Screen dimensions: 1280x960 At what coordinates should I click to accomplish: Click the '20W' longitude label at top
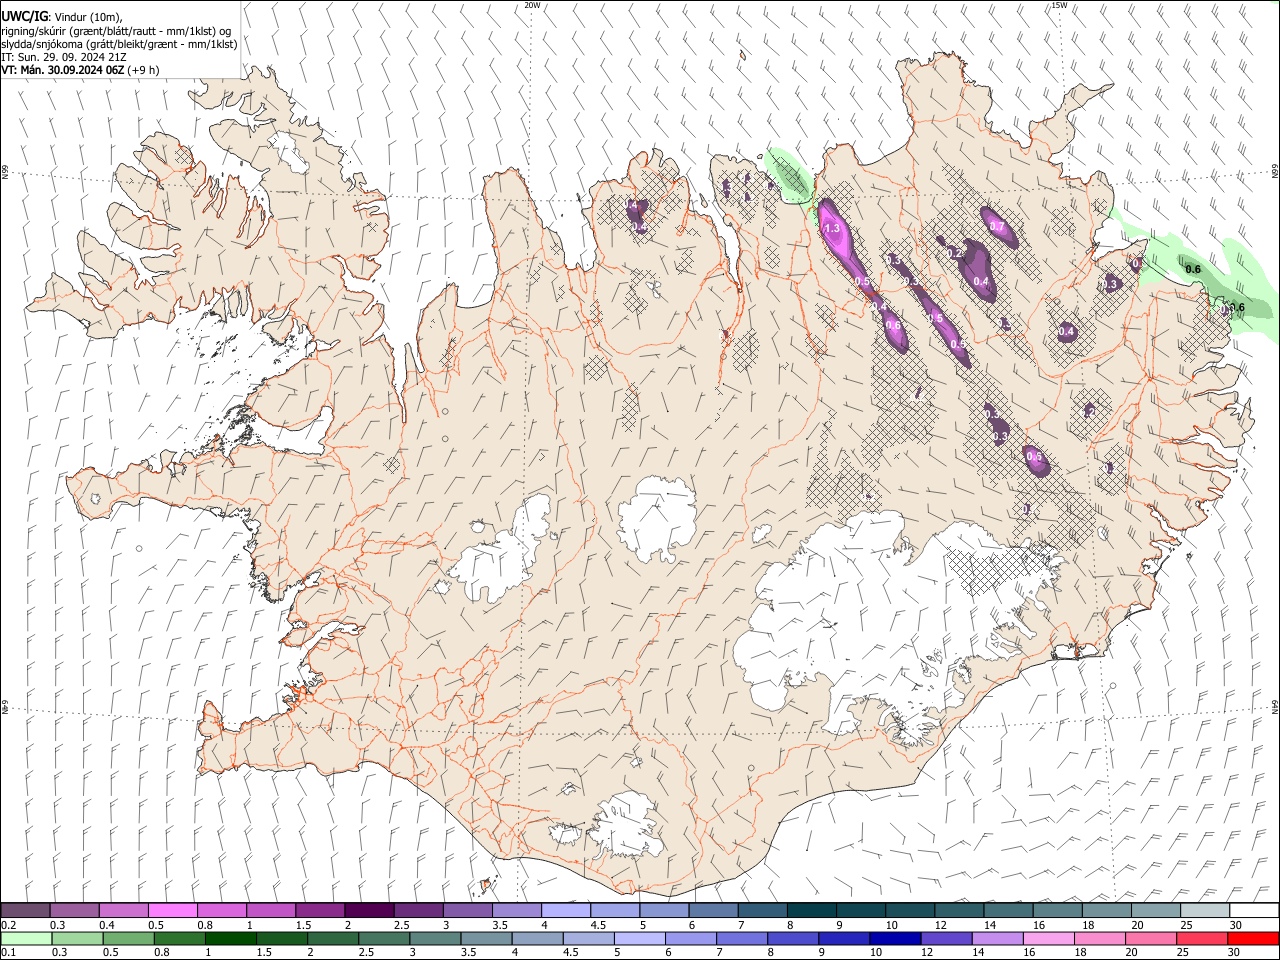tap(532, 5)
